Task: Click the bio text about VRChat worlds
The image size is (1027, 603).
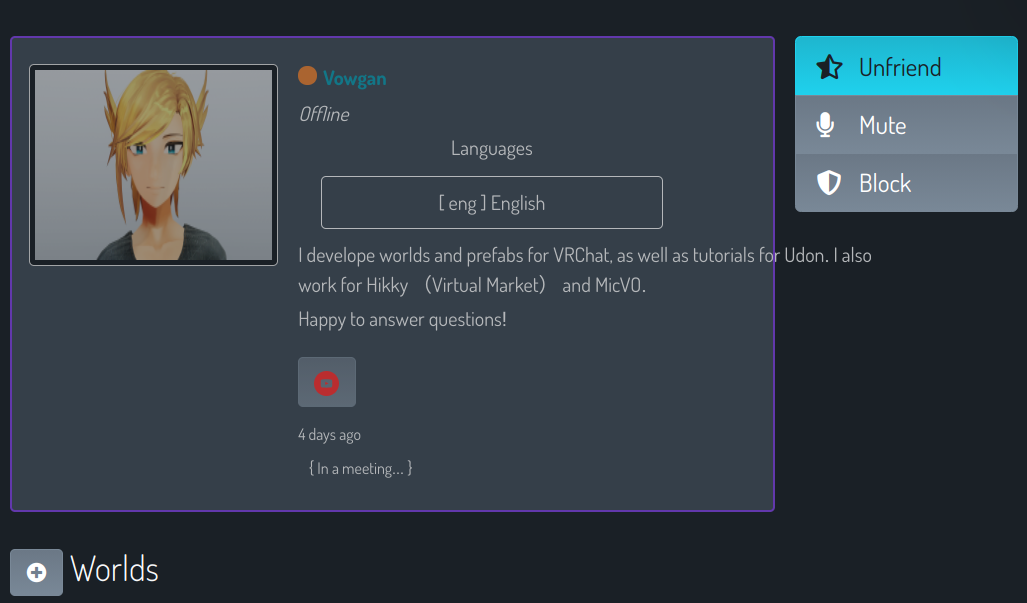Action: 585,255
